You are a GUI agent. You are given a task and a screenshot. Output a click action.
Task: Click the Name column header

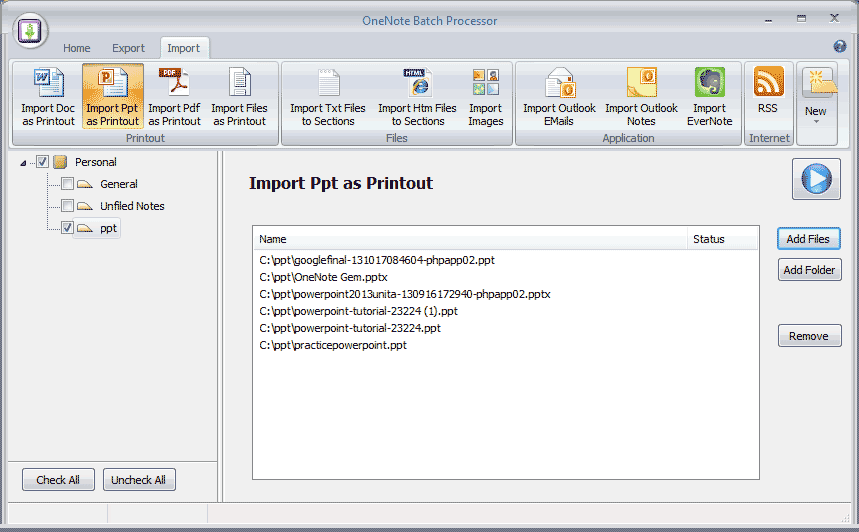471,239
